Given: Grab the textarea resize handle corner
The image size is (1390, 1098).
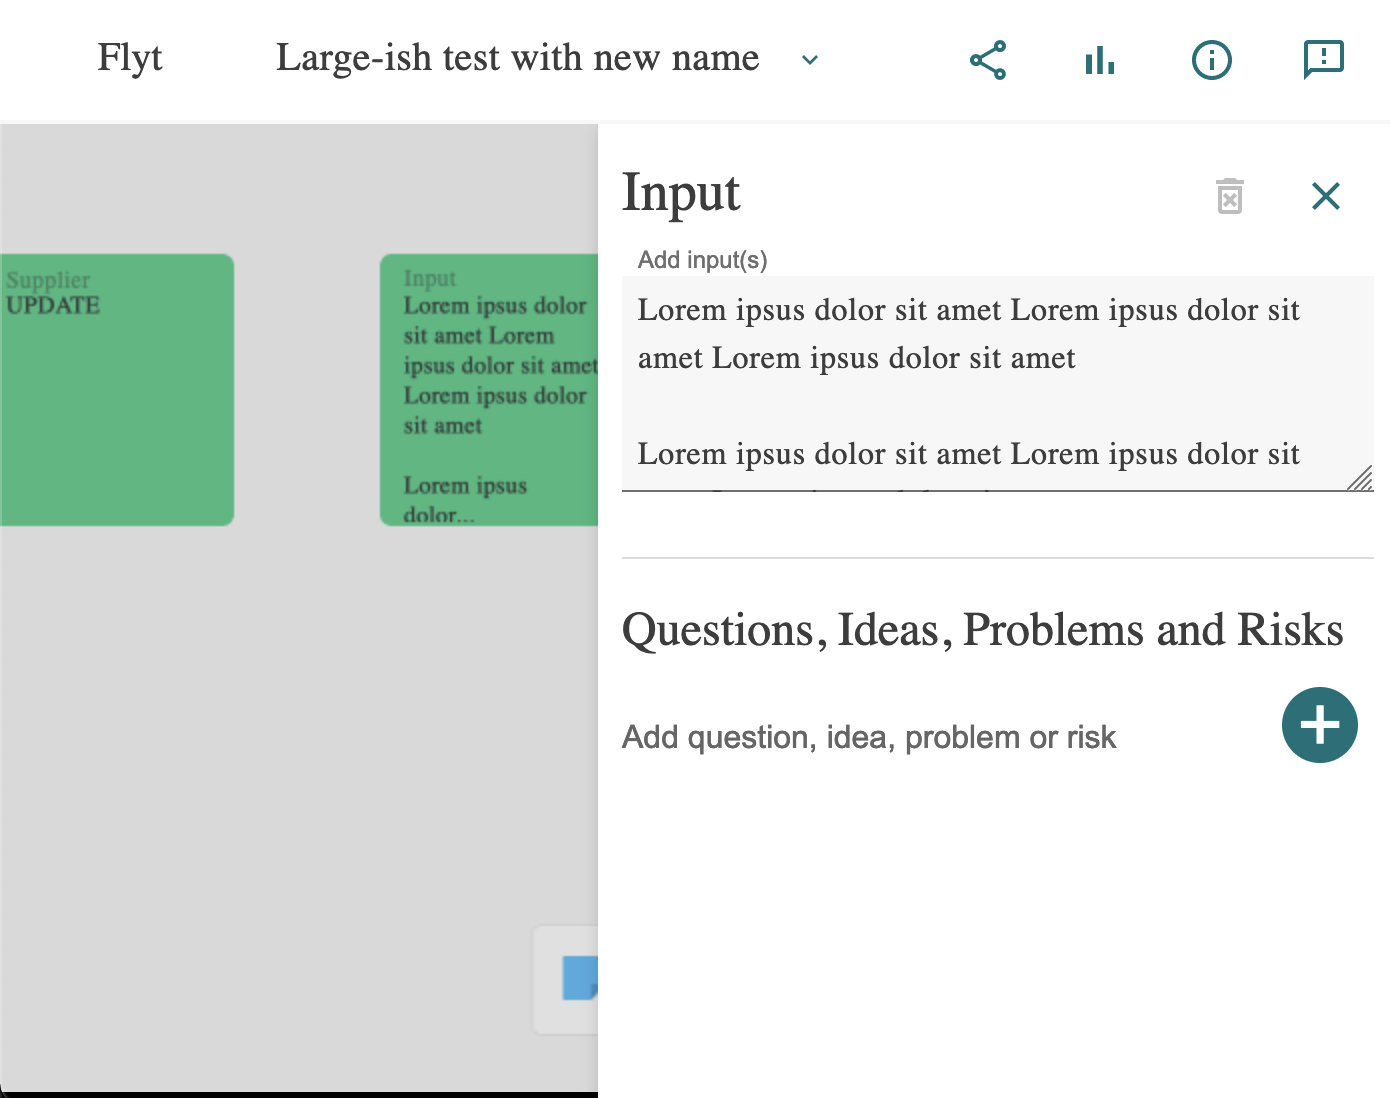Looking at the screenshot, I should (x=1361, y=478).
